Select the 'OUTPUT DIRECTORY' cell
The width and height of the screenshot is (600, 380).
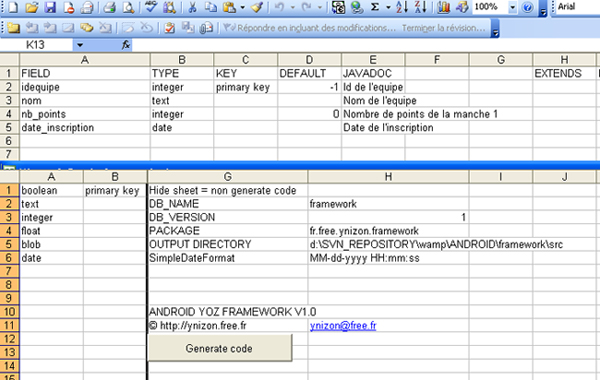pyautogui.click(x=228, y=244)
